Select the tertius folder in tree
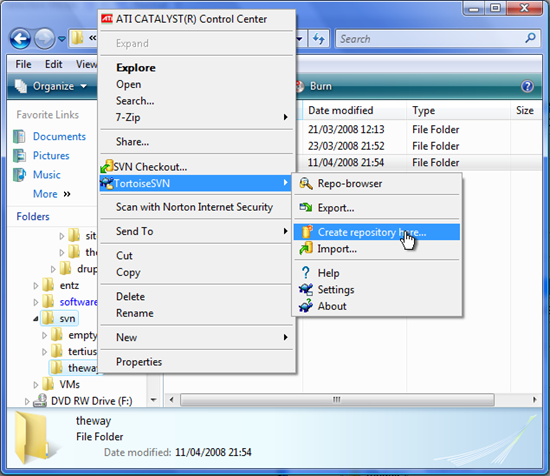Screen dimensions: 550x476 coord(82,351)
